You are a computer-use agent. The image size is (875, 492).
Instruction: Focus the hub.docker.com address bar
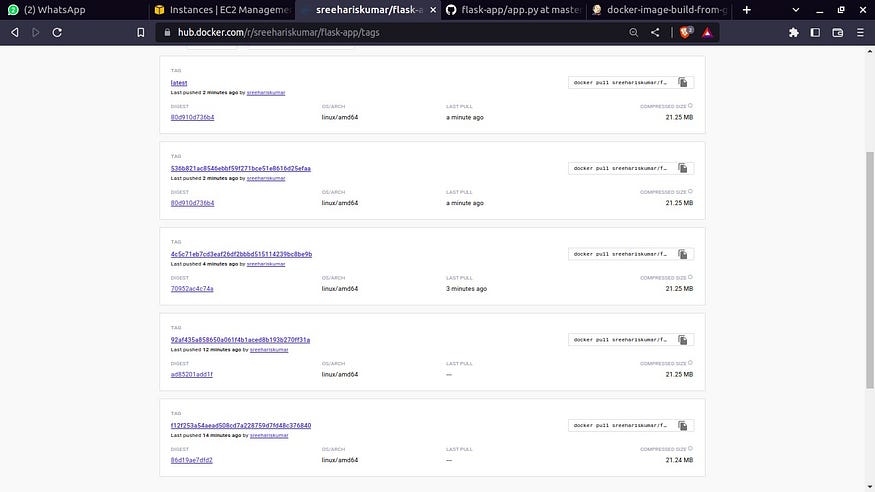click(x=391, y=33)
